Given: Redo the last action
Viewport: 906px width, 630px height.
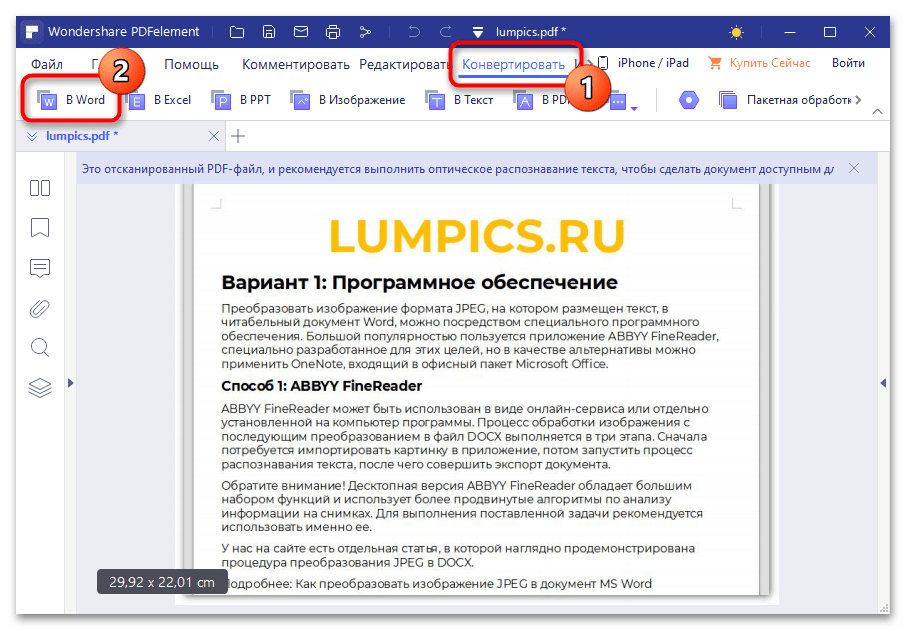Looking at the screenshot, I should [445, 32].
